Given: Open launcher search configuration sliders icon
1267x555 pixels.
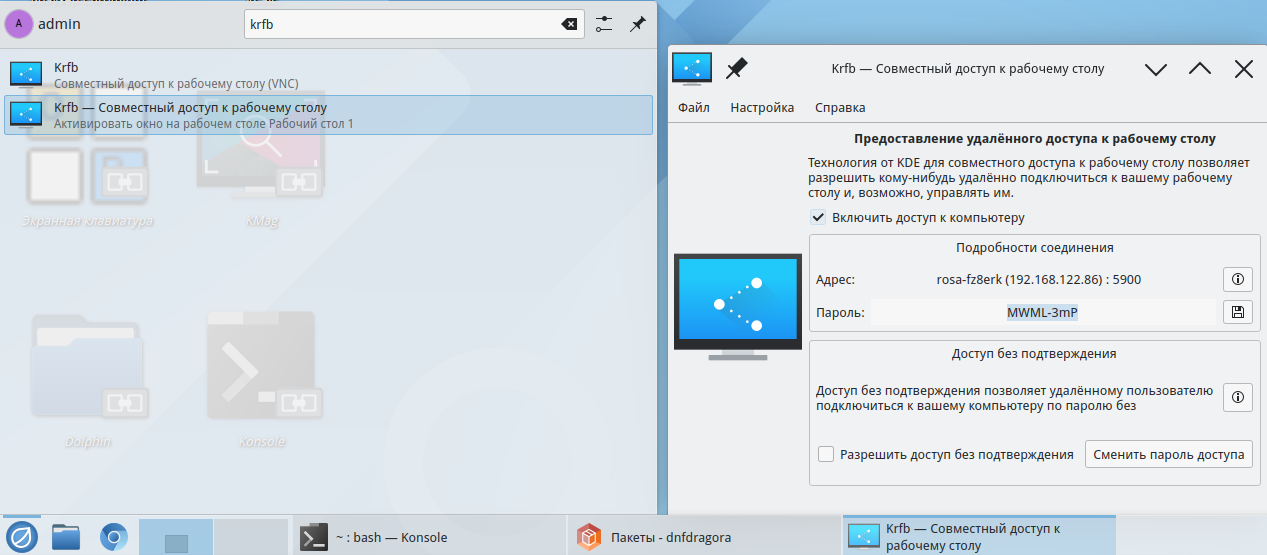Looking at the screenshot, I should 603,24.
